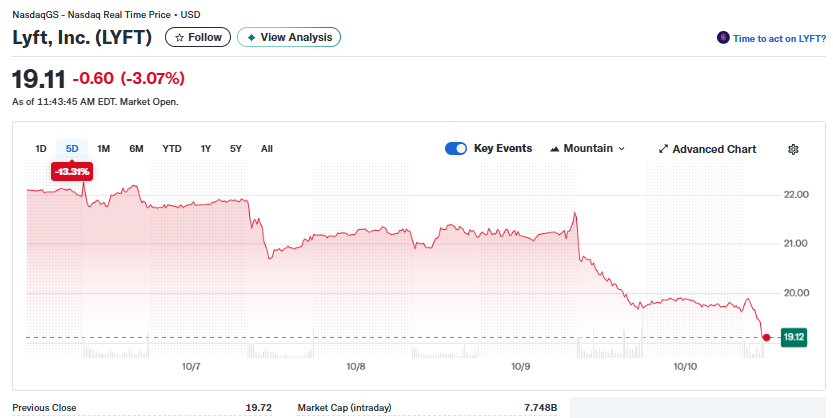Click the purple icon beside Time to act
This screenshot has height=418, width=833.
[723, 38]
